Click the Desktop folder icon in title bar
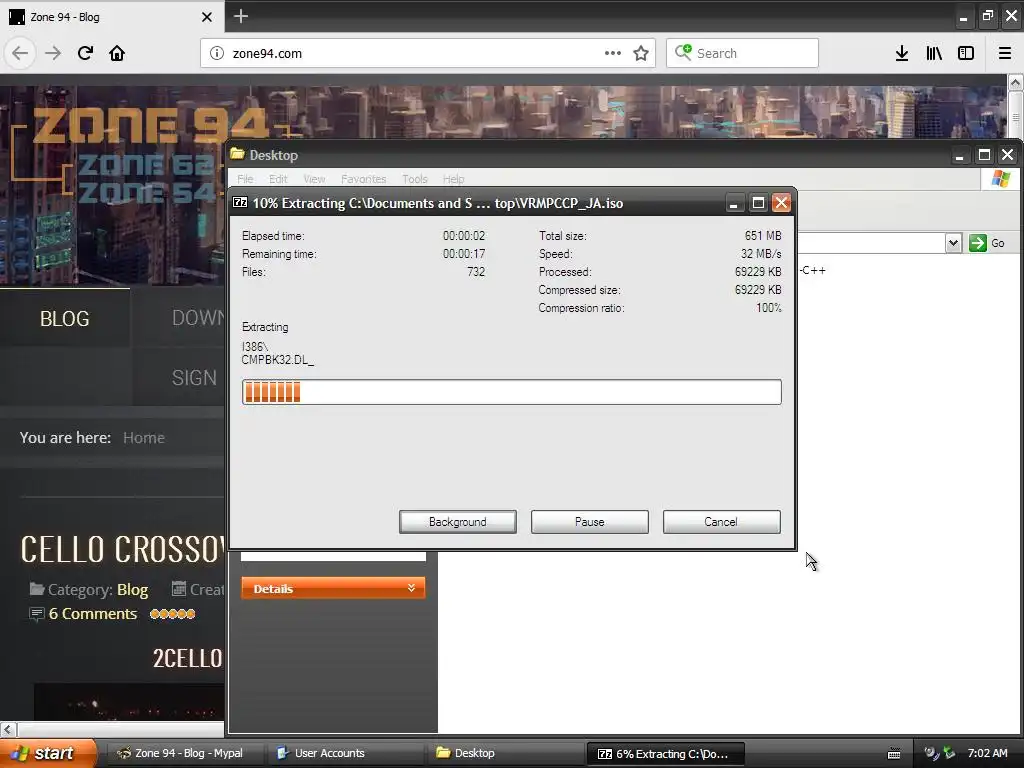This screenshot has height=768, width=1024. 237,154
